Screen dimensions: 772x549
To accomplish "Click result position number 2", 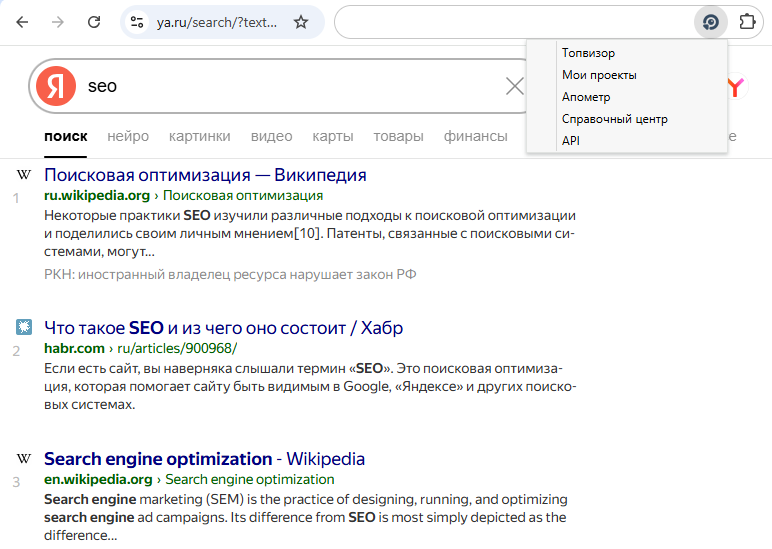I will coord(16,351).
